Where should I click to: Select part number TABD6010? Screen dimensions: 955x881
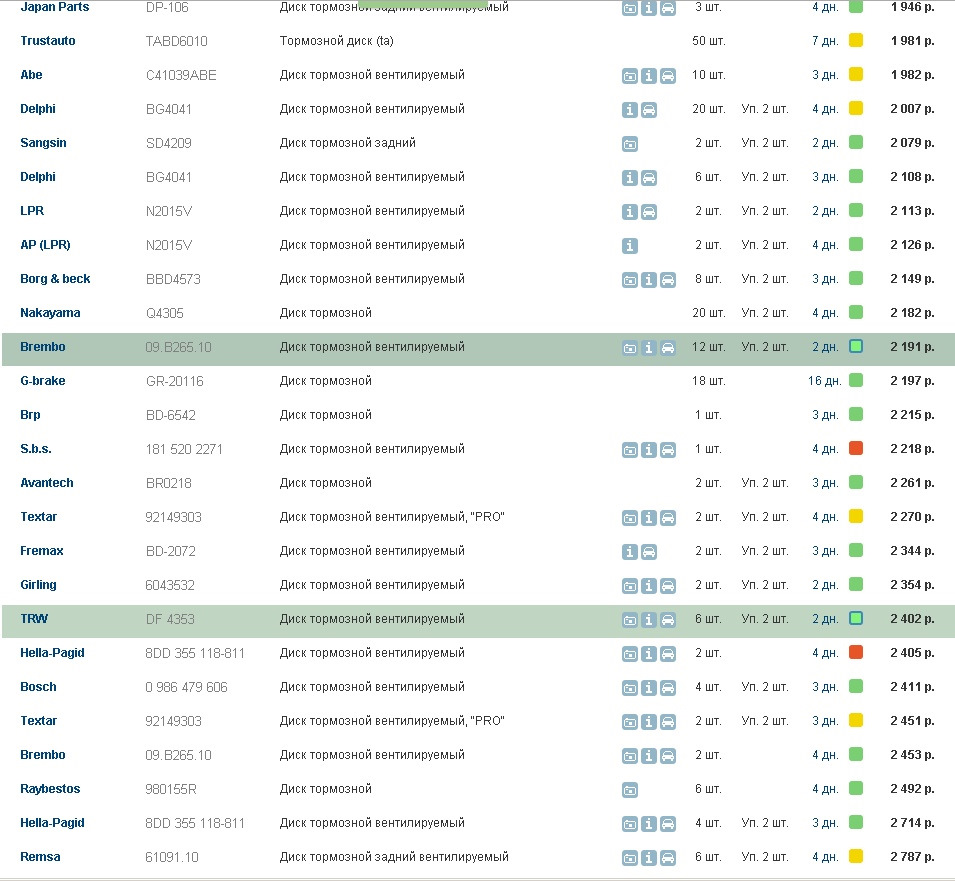coord(177,41)
